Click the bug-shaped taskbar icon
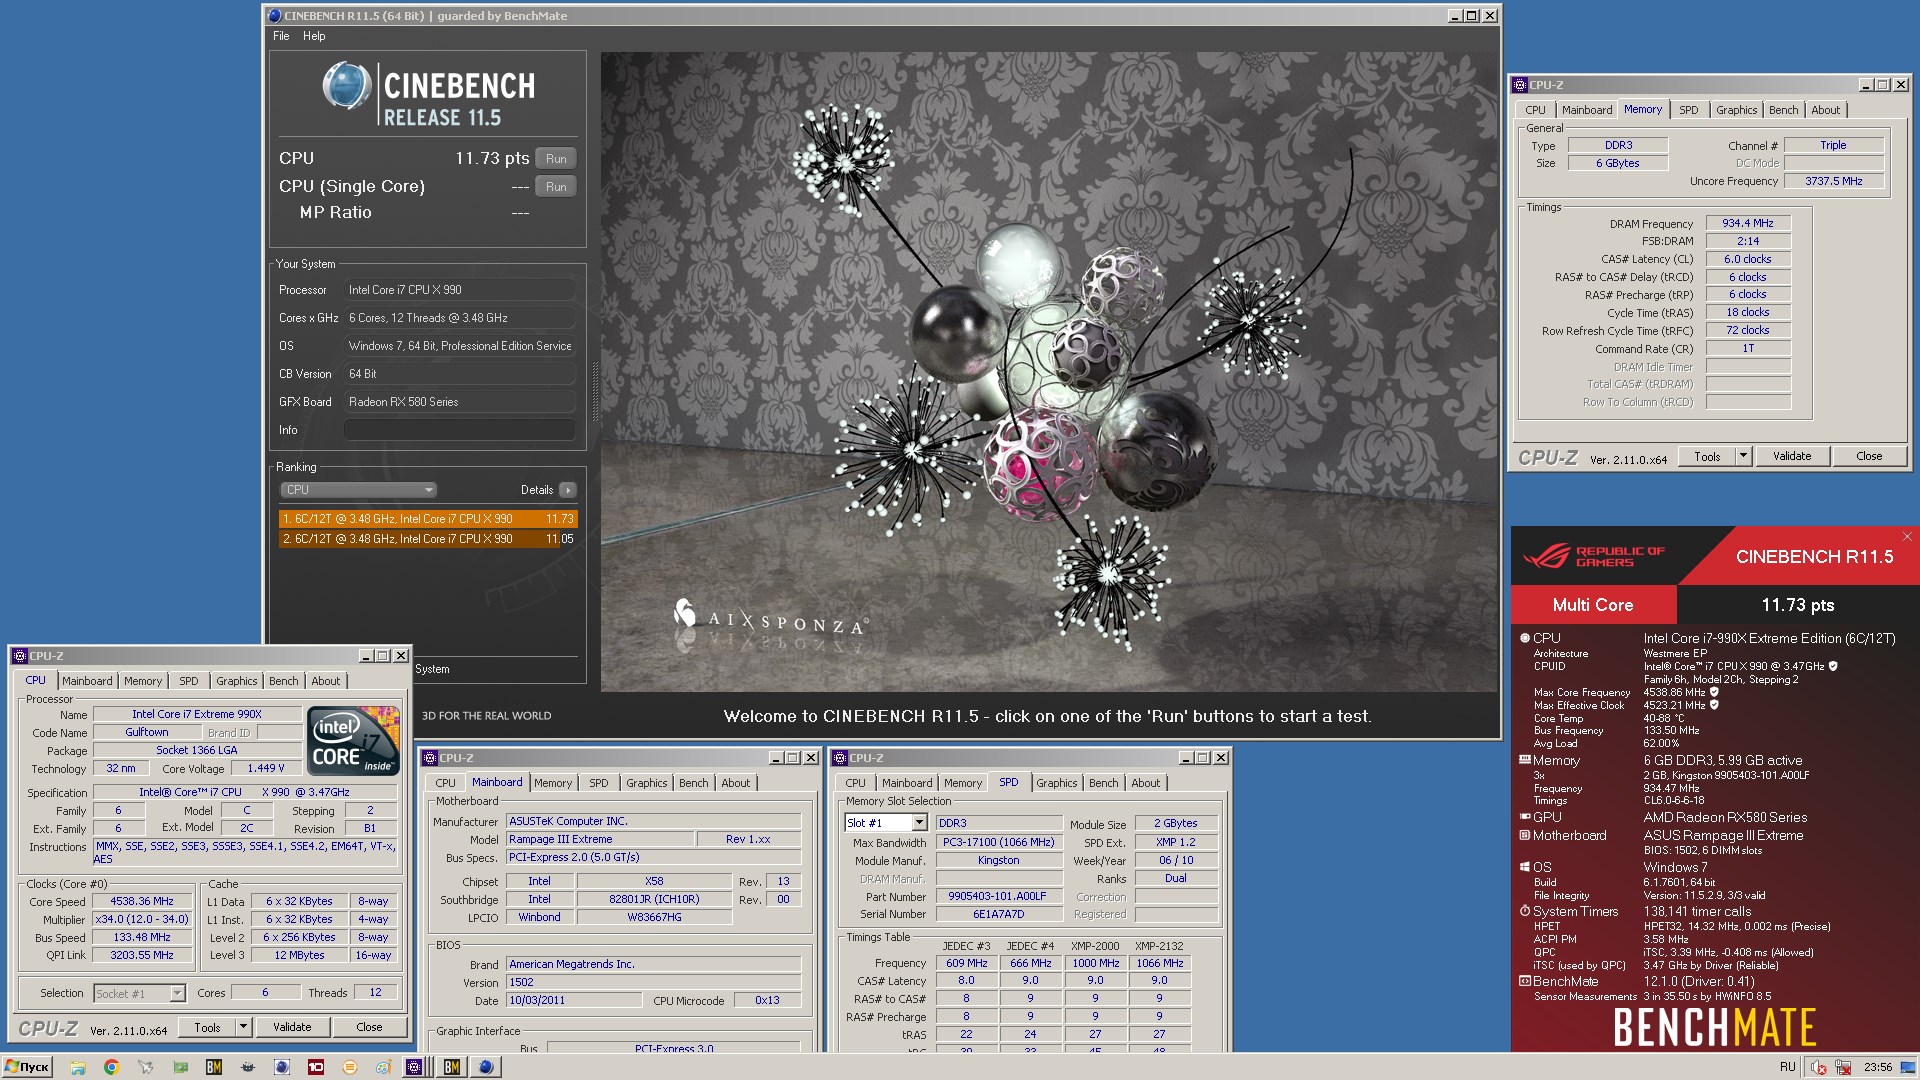Image resolution: width=1920 pixels, height=1080 pixels. click(x=248, y=1067)
